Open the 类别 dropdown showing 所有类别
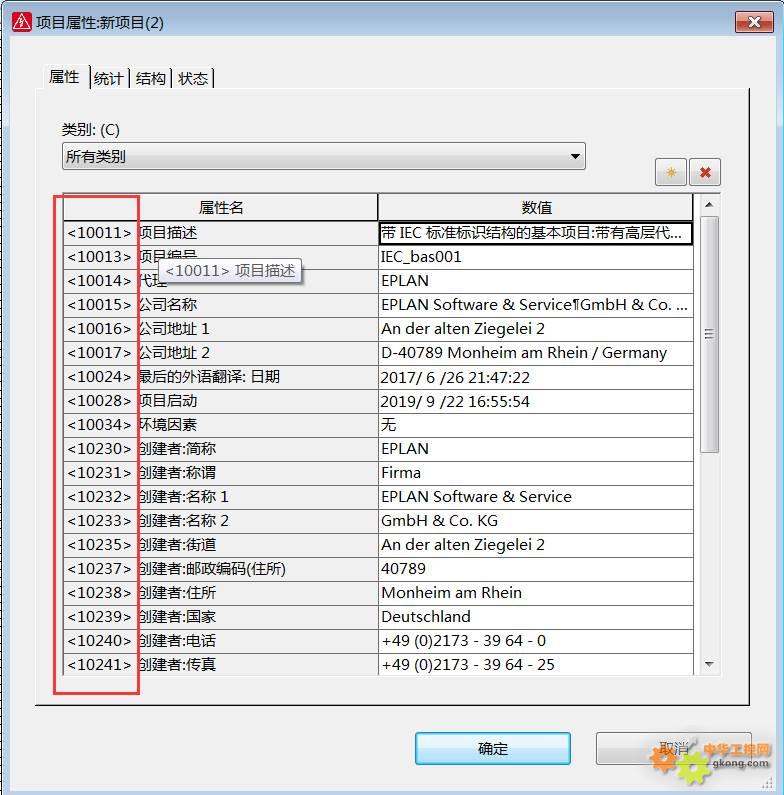This screenshot has height=795, width=784. (x=324, y=156)
